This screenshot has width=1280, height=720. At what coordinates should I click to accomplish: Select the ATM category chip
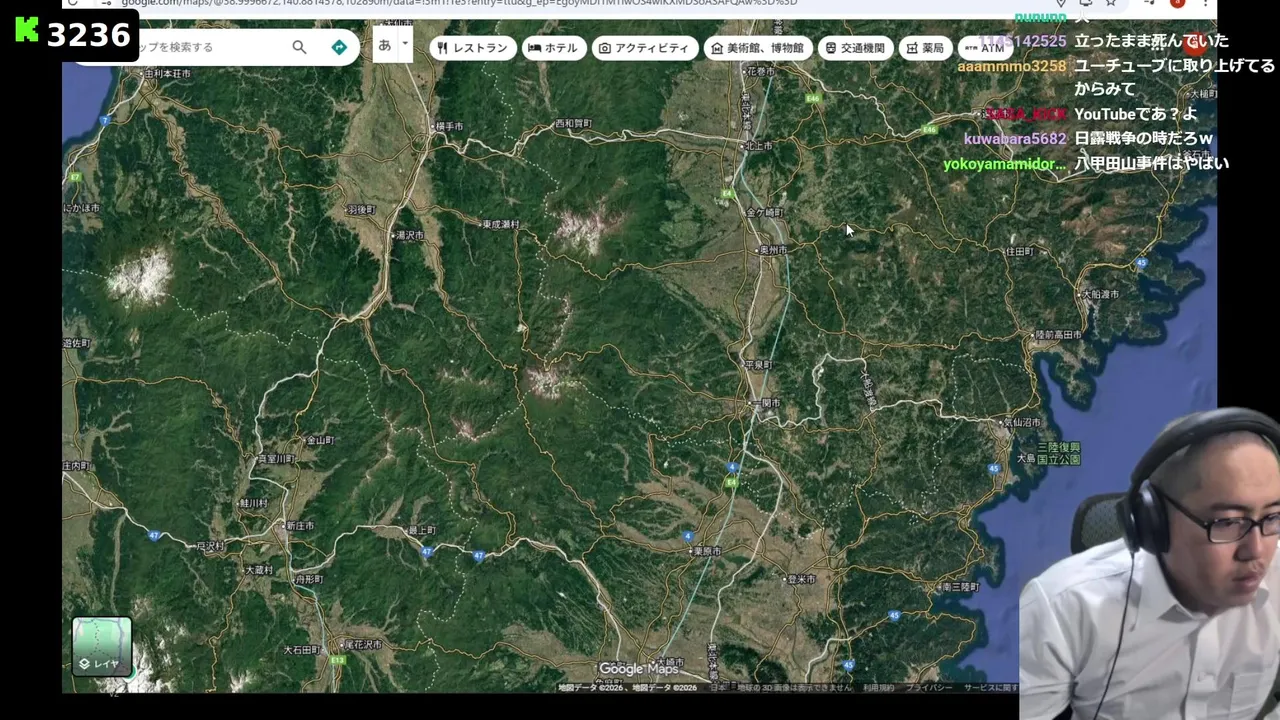pyautogui.click(x=985, y=48)
